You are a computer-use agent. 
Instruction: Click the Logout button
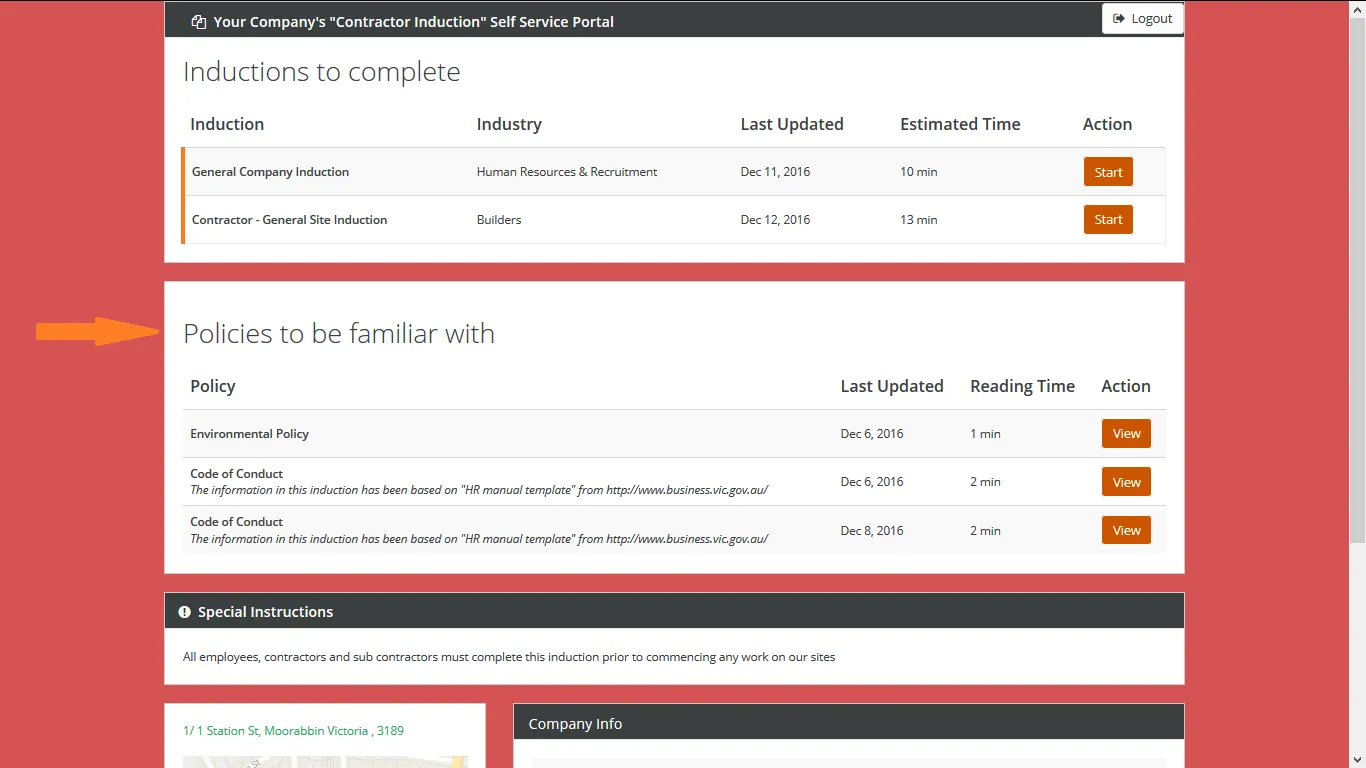[x=1143, y=18]
